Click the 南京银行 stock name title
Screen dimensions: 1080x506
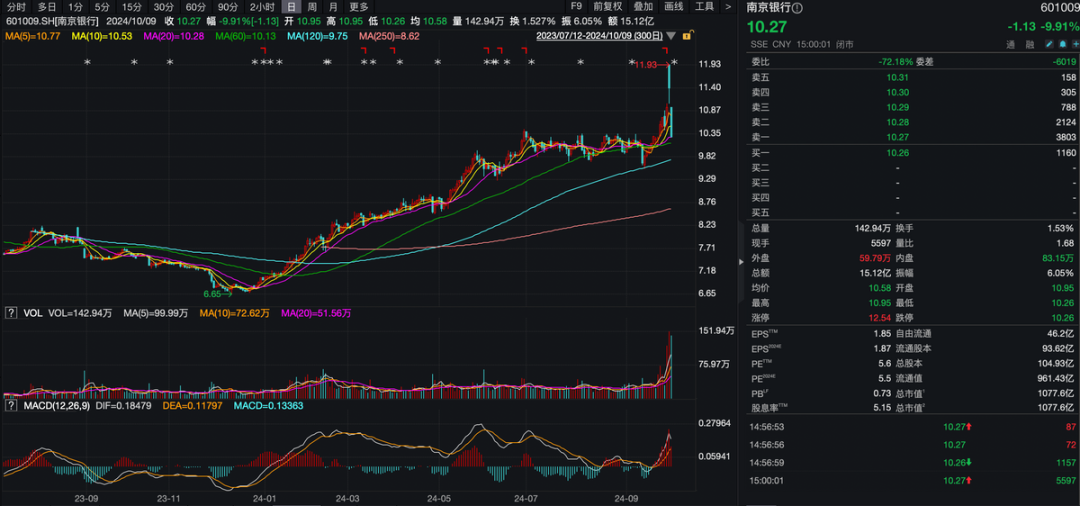point(769,8)
